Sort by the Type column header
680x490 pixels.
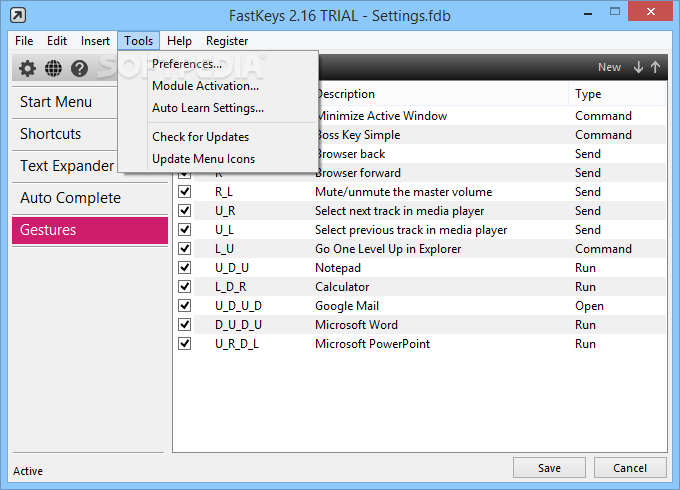pyautogui.click(x=617, y=94)
